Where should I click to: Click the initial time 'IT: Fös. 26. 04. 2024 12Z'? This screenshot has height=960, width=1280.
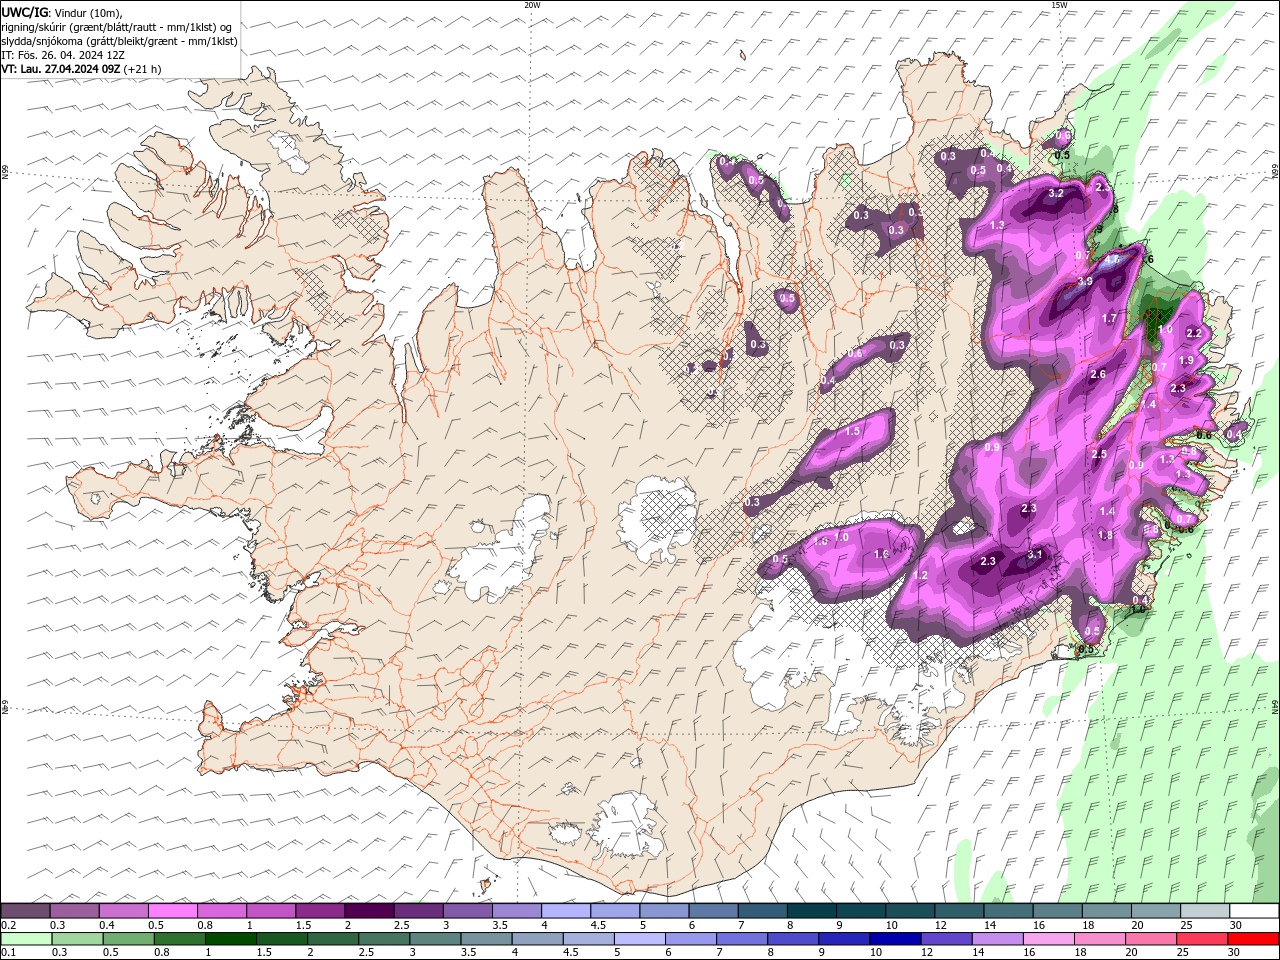pyautogui.click(x=63, y=55)
